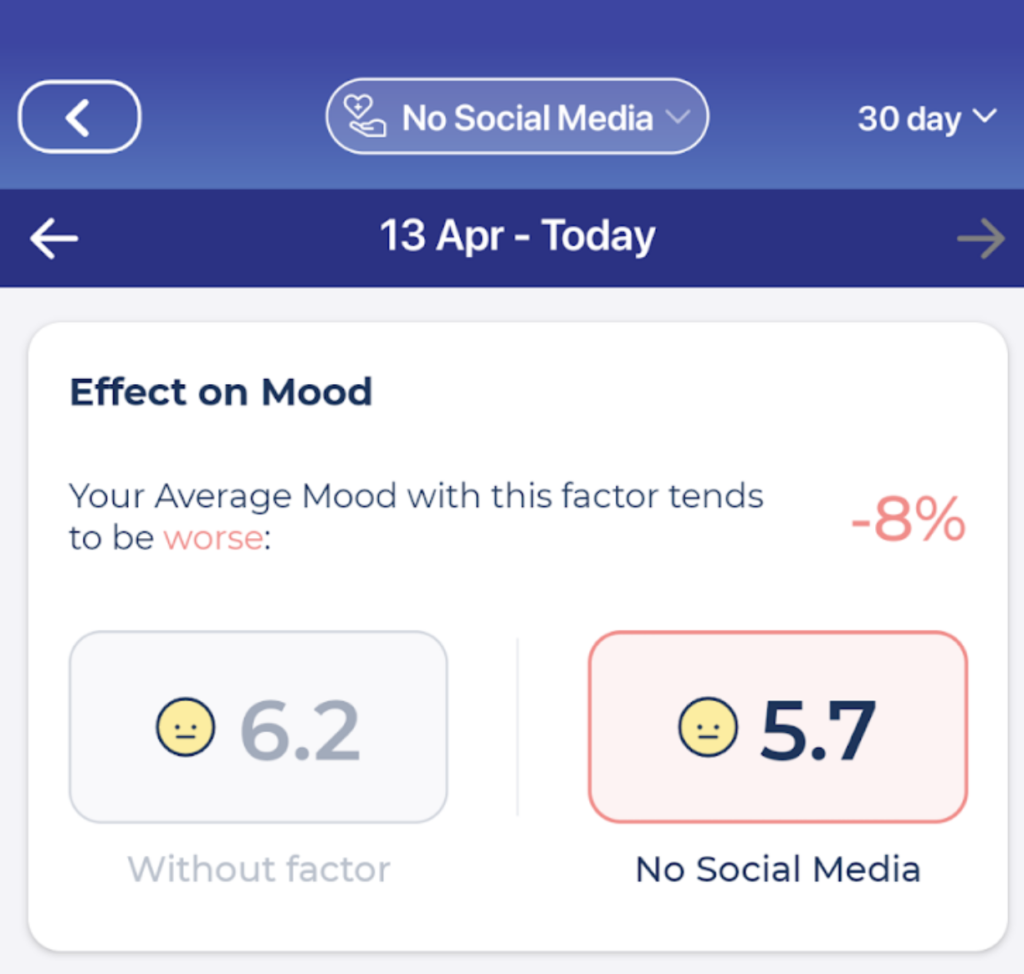Select the Without factor mood card
This screenshot has width=1024, height=974.
coord(258,728)
